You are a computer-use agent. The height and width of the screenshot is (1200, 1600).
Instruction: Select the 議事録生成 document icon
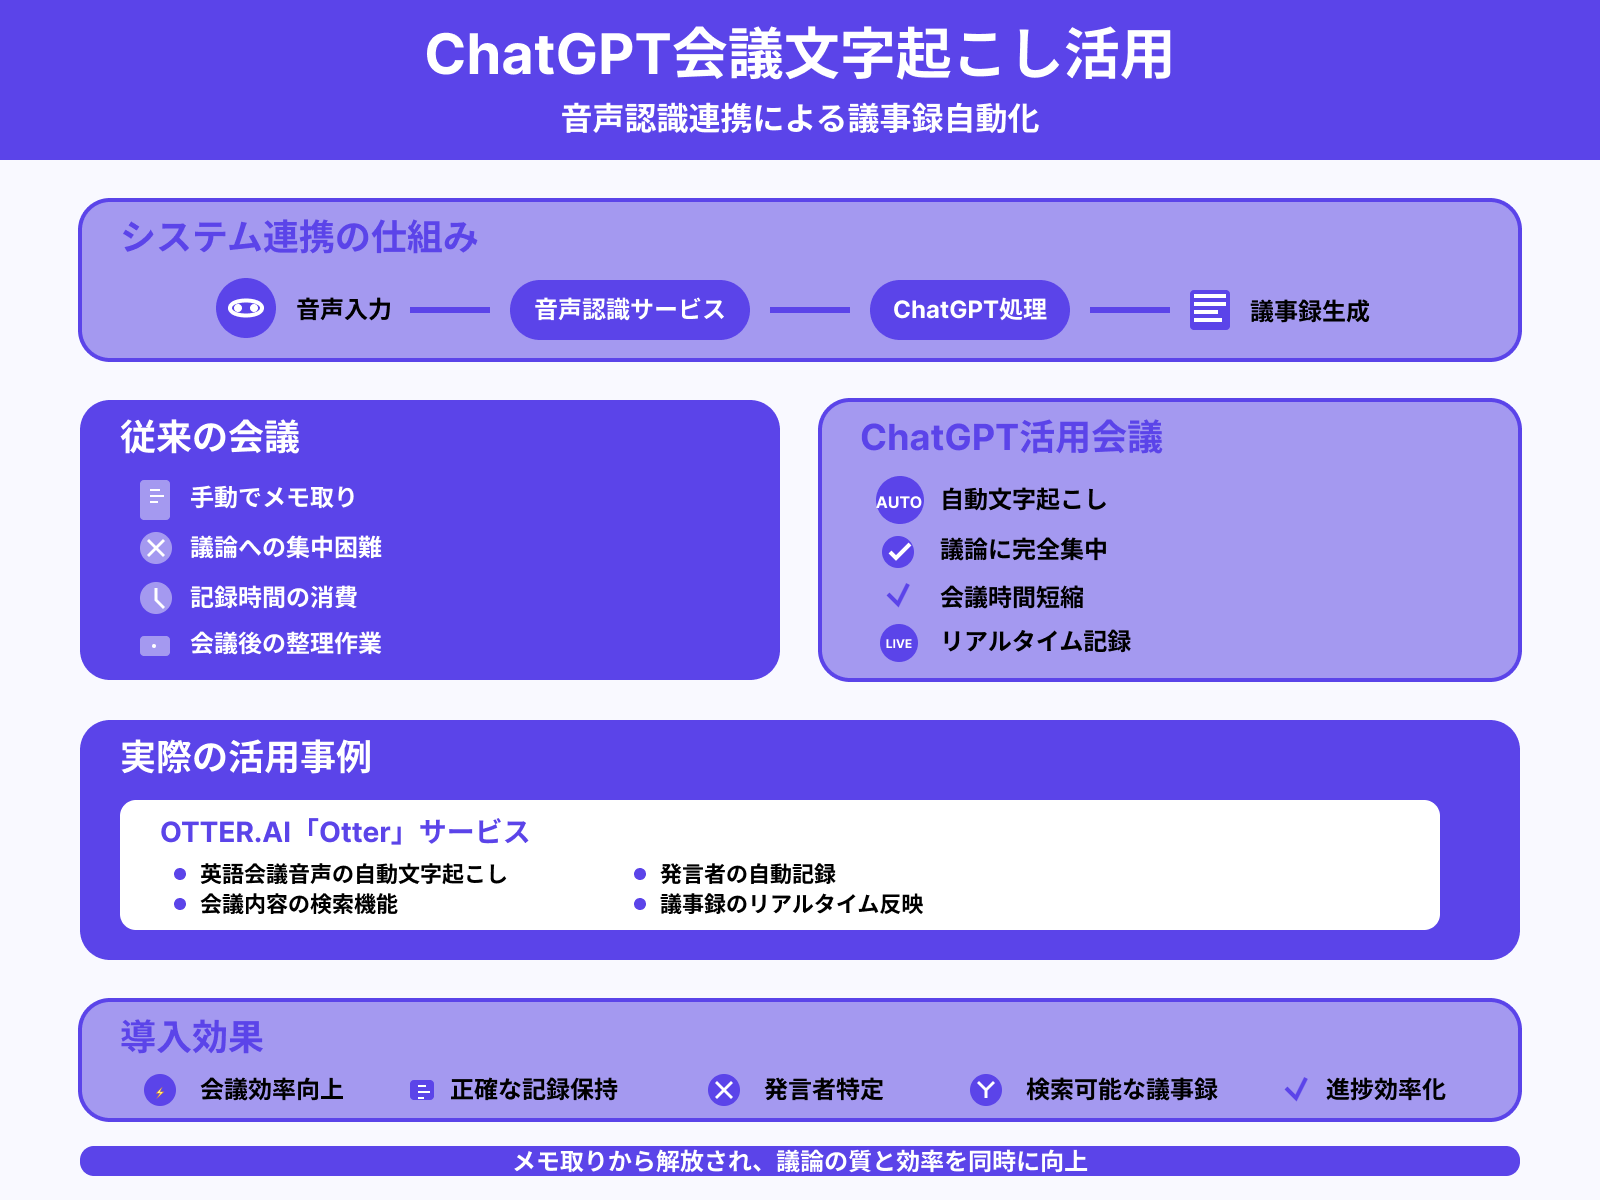point(1208,311)
